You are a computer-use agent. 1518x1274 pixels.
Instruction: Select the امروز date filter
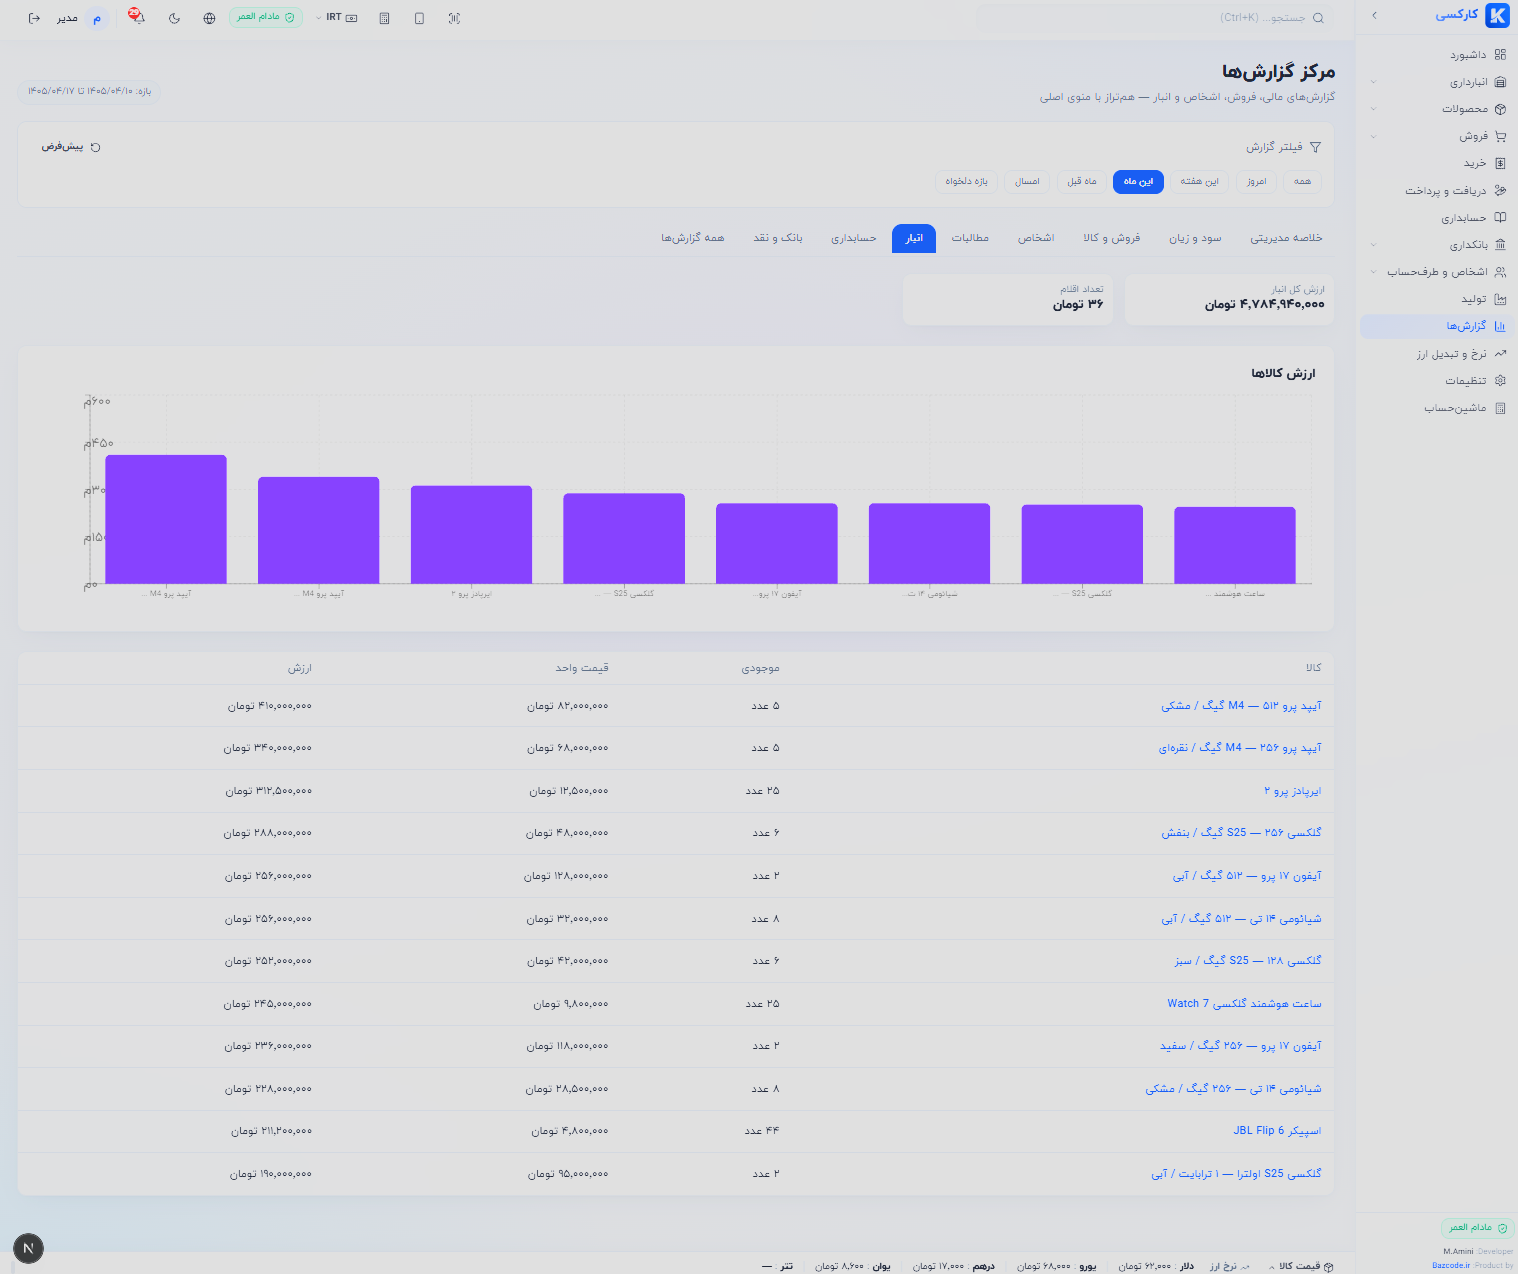1256,181
